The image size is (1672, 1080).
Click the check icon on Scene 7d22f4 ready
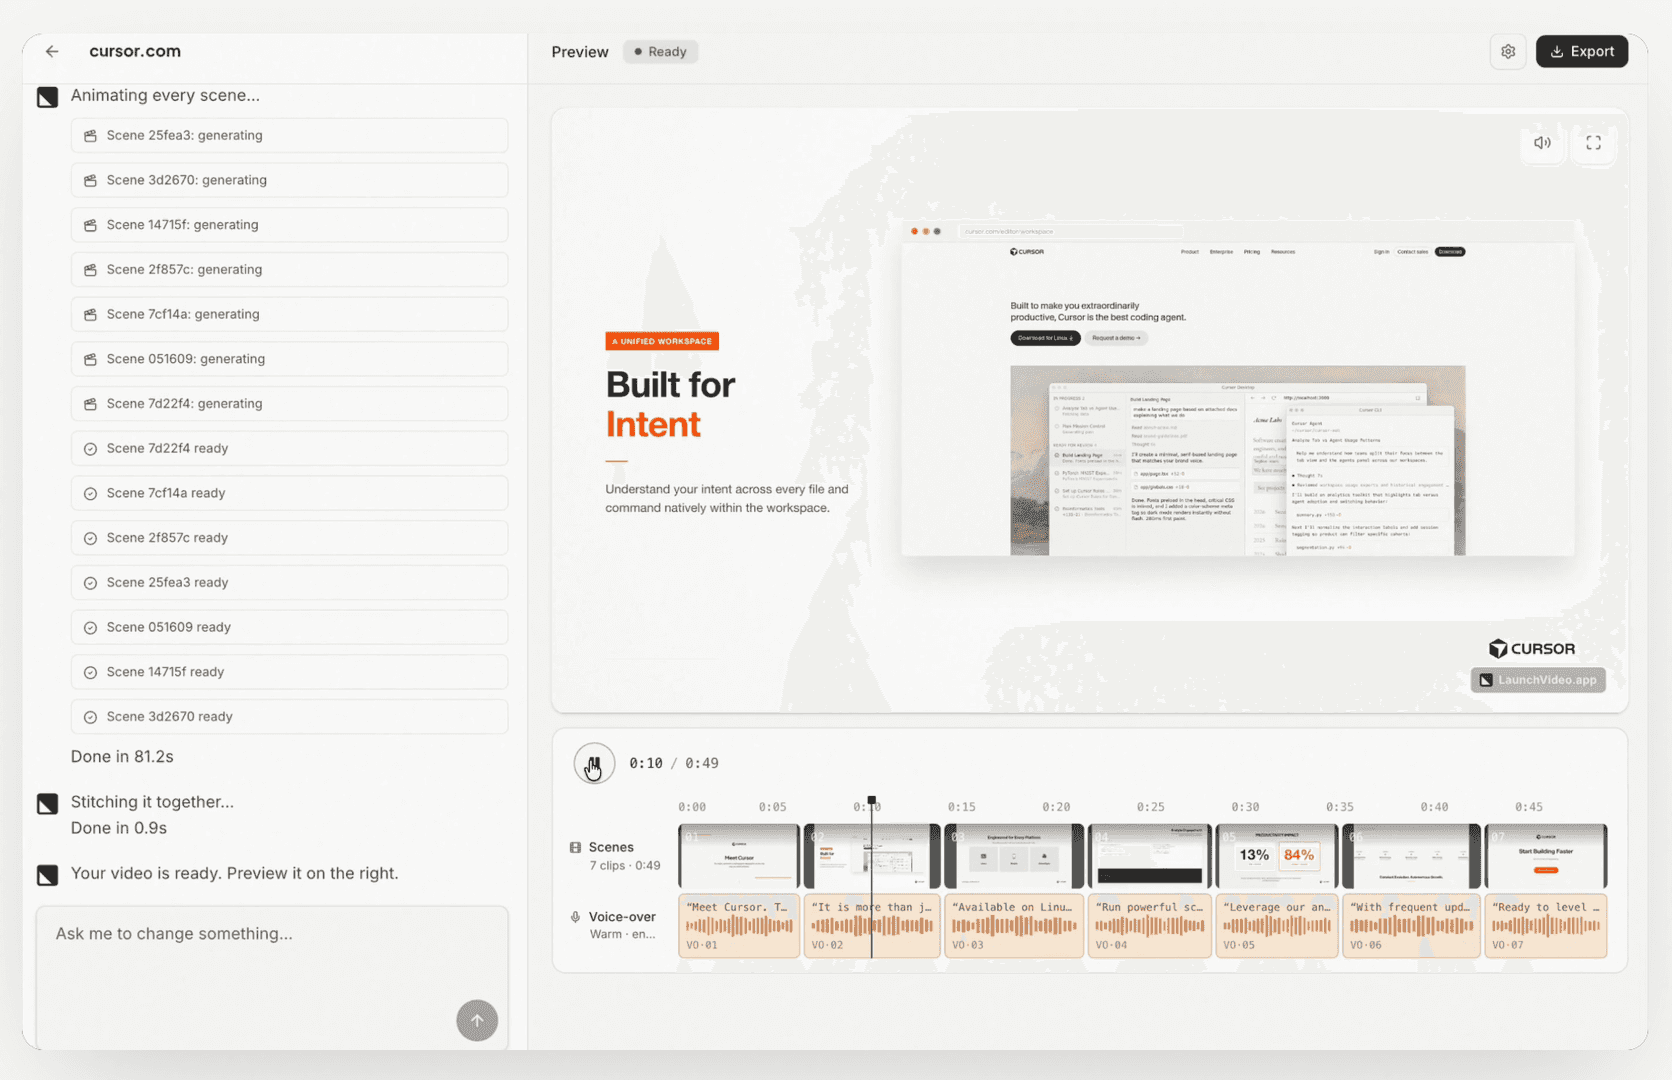91,449
